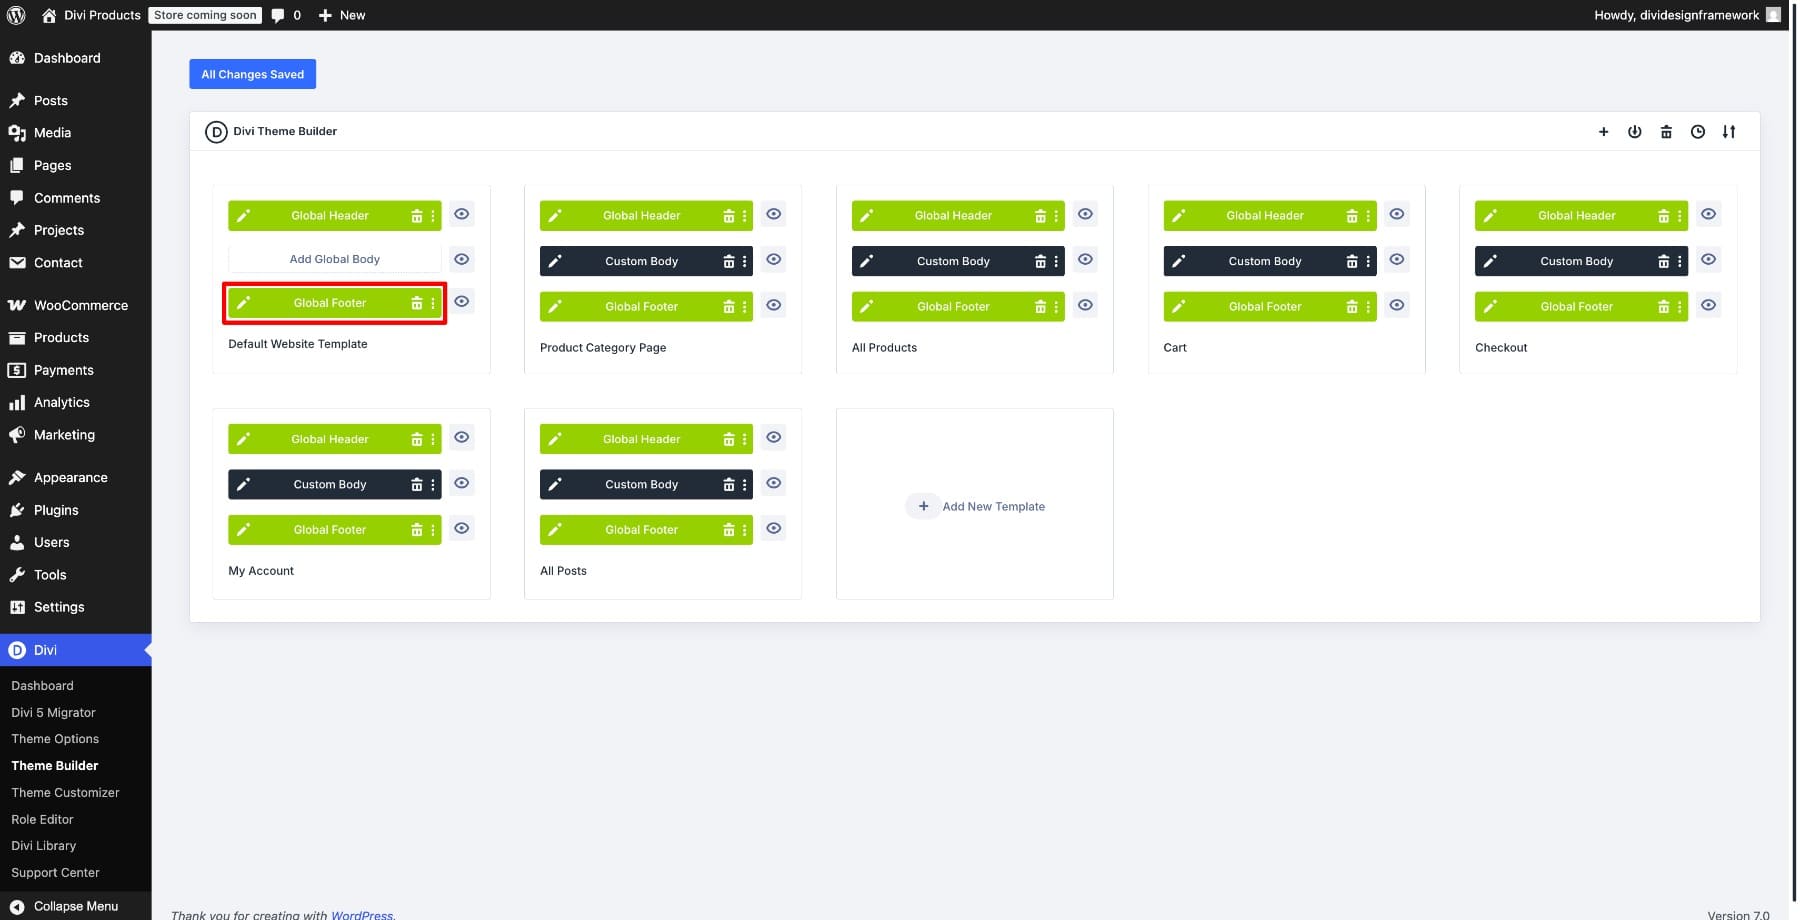Delete the Global Header of the My Account template
This screenshot has height=920, width=1800.
click(417, 439)
